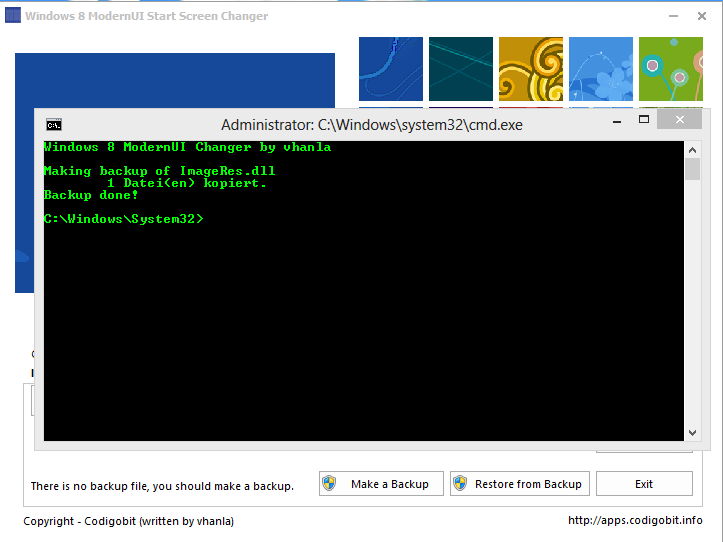The image size is (723, 542).
Task: Minimize the cmd.exe console window
Action: [x=617, y=121]
